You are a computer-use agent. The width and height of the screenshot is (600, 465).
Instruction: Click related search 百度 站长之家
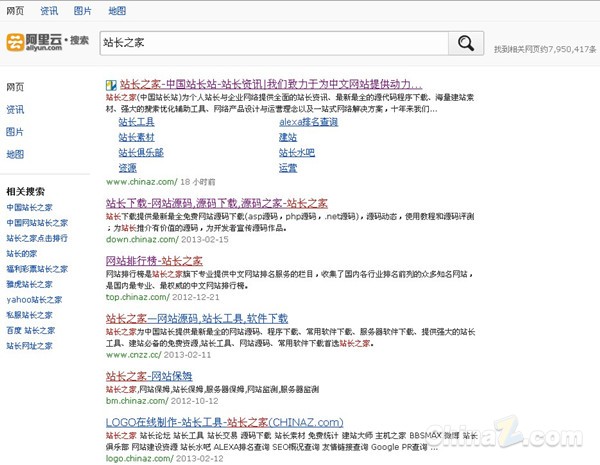(x=31, y=330)
